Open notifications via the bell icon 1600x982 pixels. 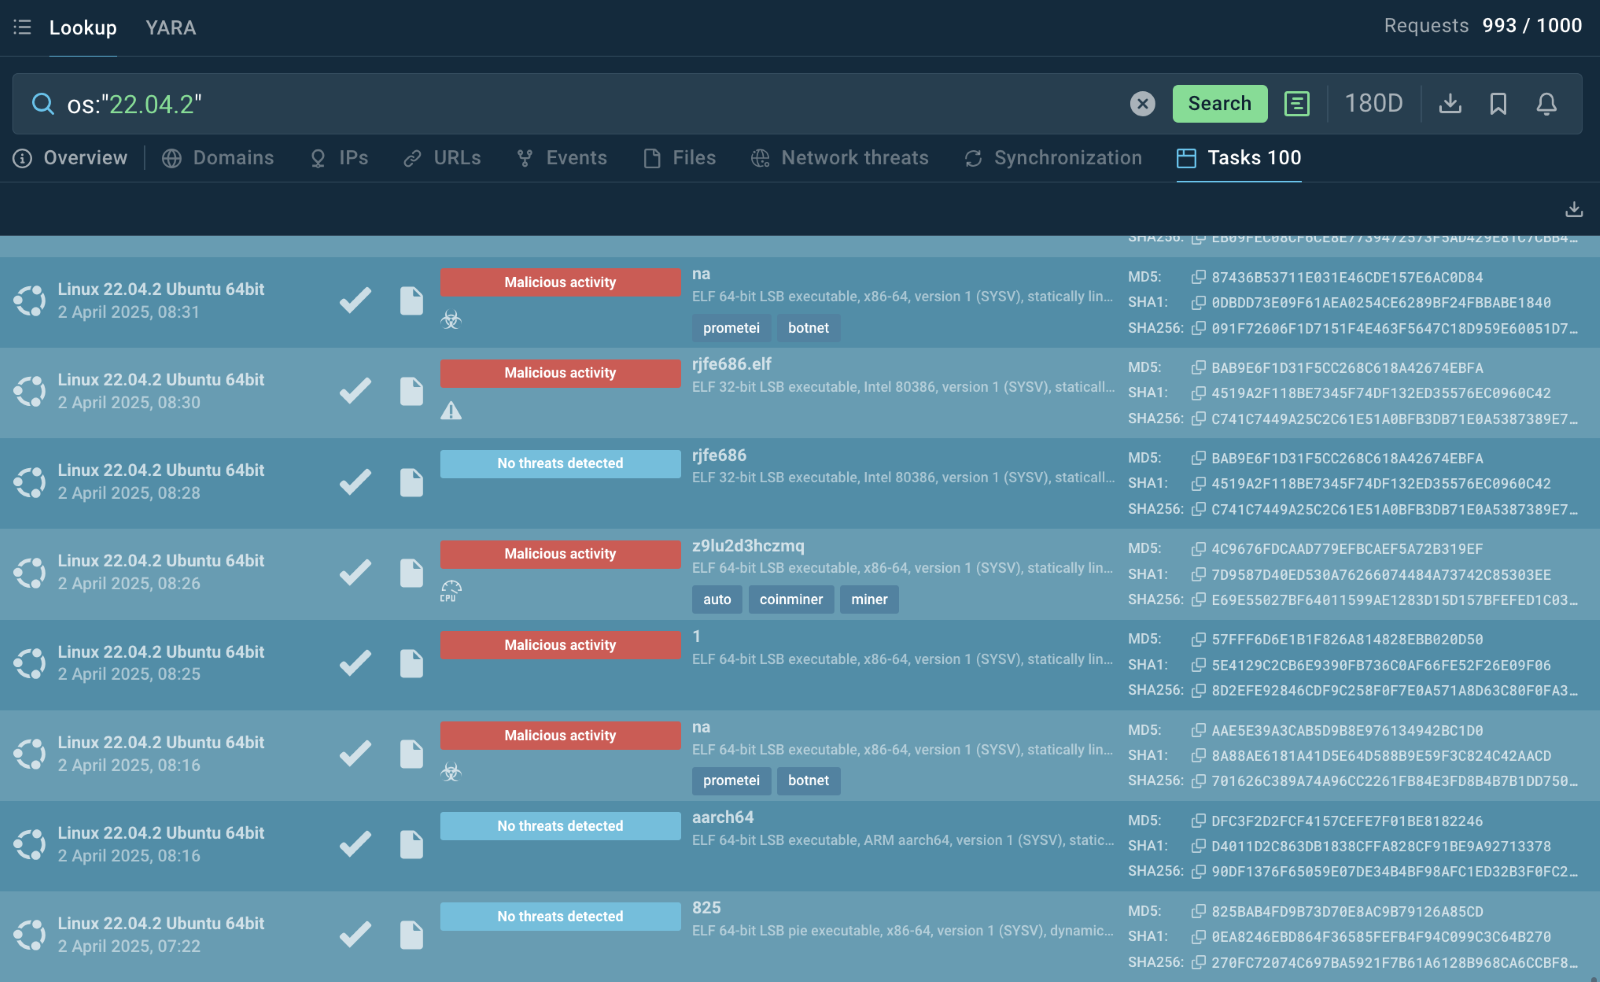1546,103
